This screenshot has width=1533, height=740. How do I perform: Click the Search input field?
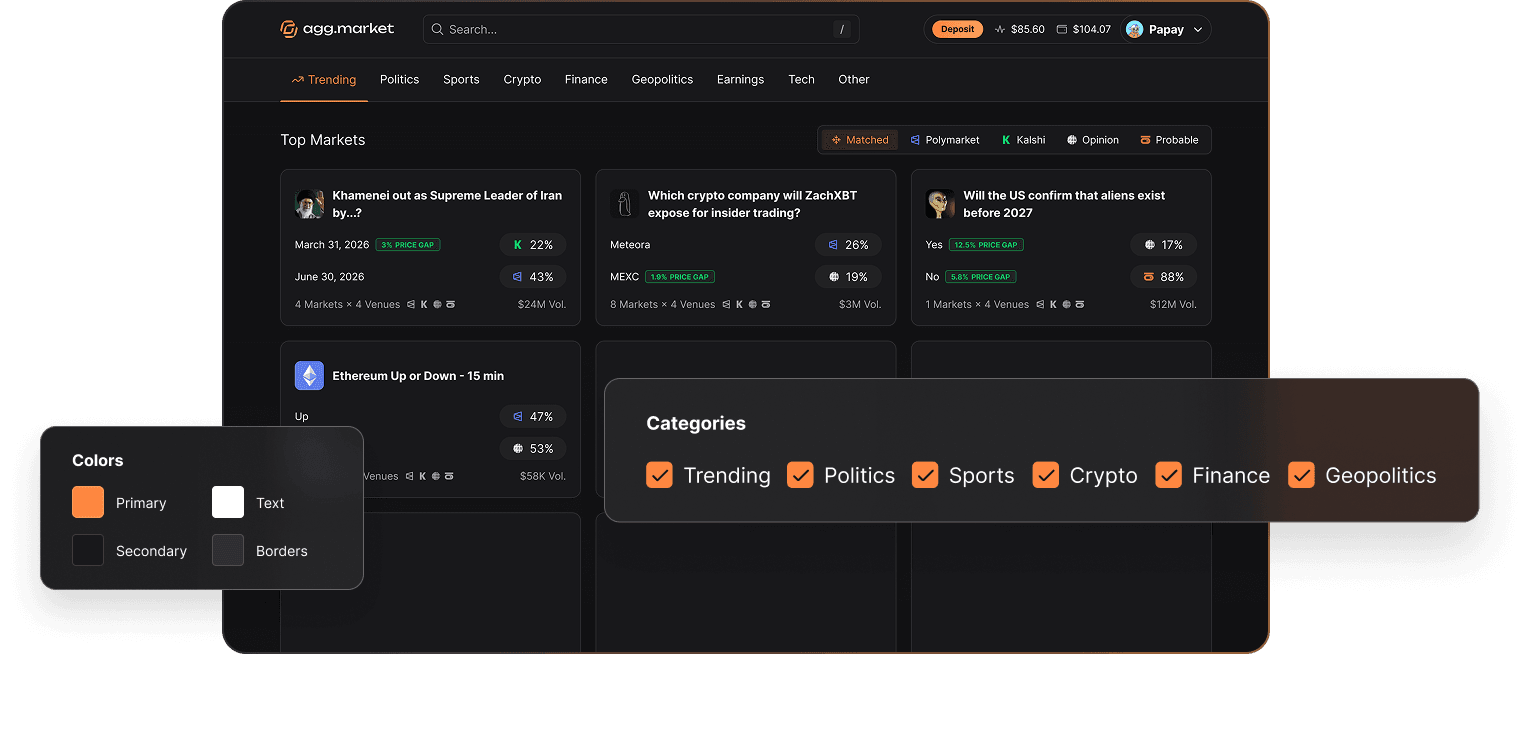(x=641, y=29)
